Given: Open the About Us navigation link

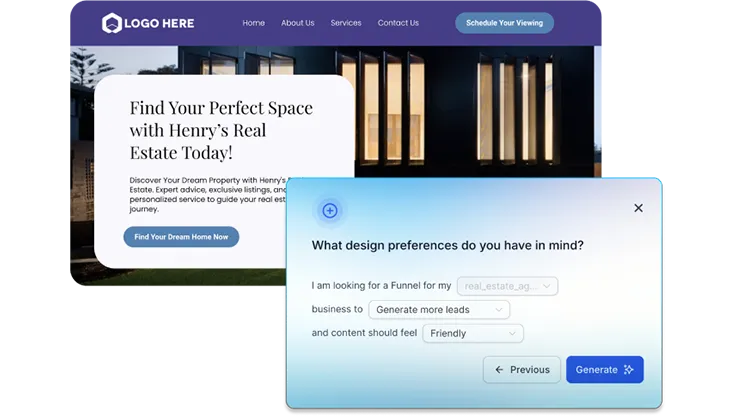Looking at the screenshot, I should coord(297,23).
